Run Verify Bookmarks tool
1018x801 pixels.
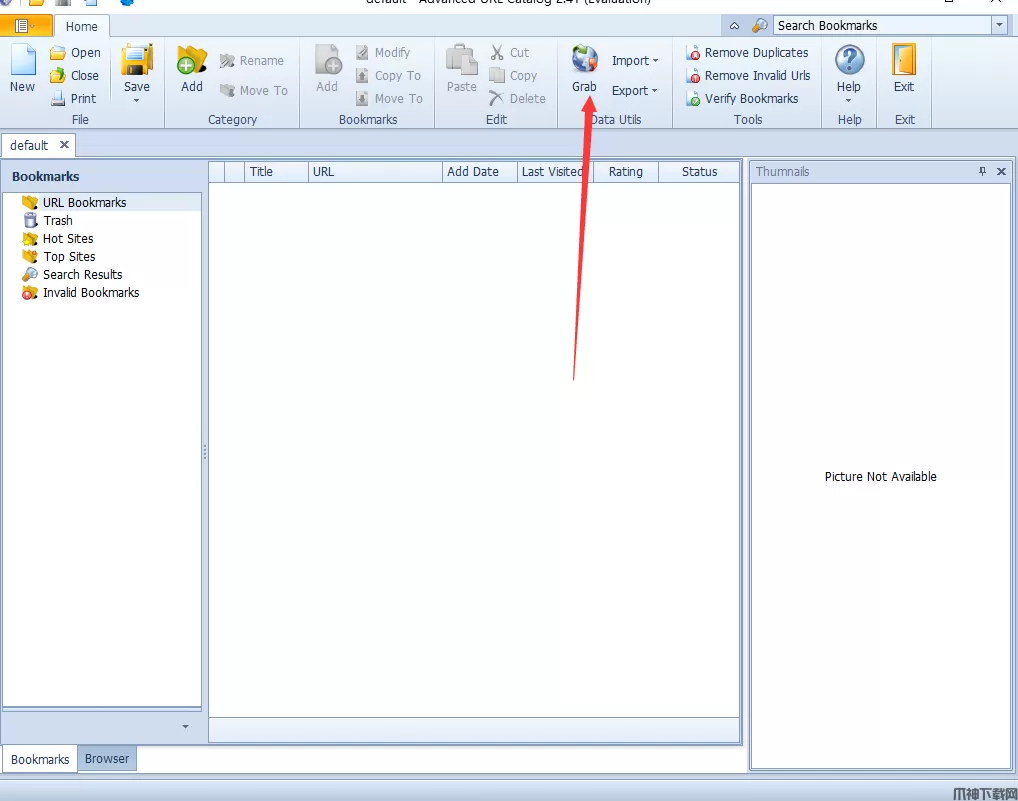click(743, 98)
